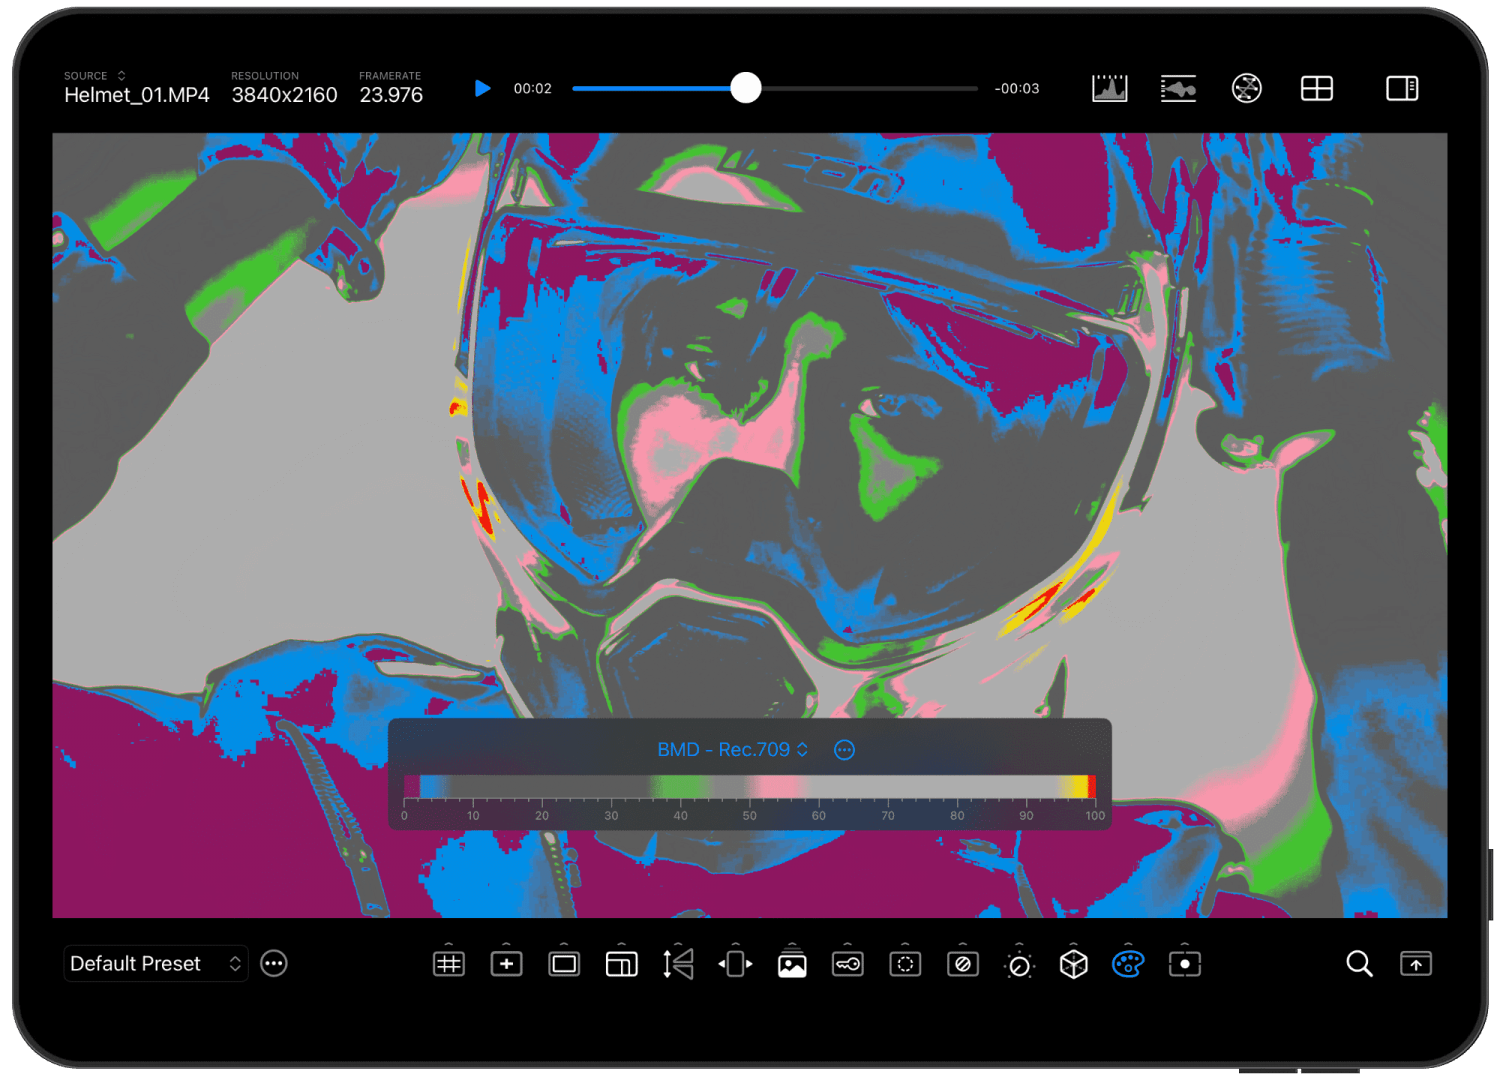This screenshot has height=1080, width=1500.
Task: Toggle the vertical flip control
Action: coord(677,963)
